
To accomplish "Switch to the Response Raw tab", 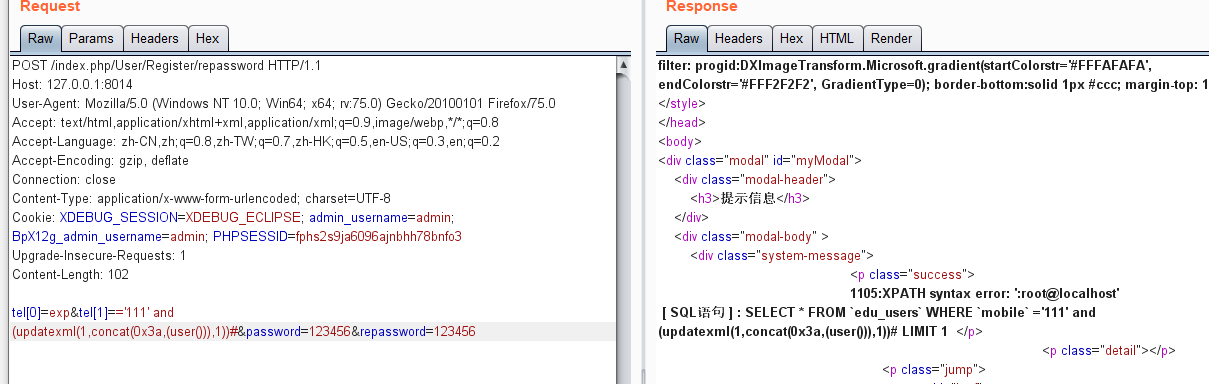I will click(x=687, y=39).
